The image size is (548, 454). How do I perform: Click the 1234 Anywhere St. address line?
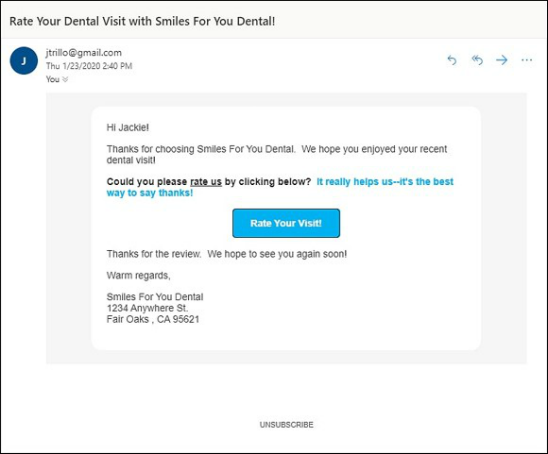[147, 308]
